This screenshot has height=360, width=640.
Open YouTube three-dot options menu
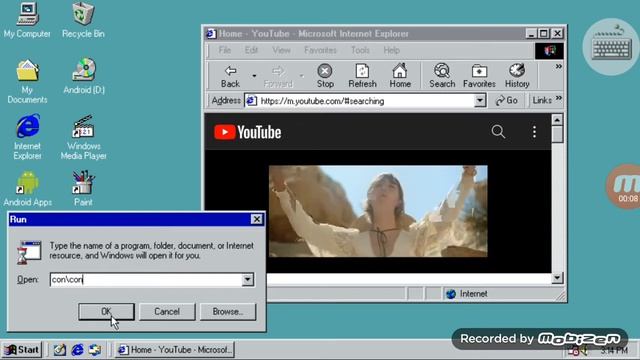(x=534, y=132)
